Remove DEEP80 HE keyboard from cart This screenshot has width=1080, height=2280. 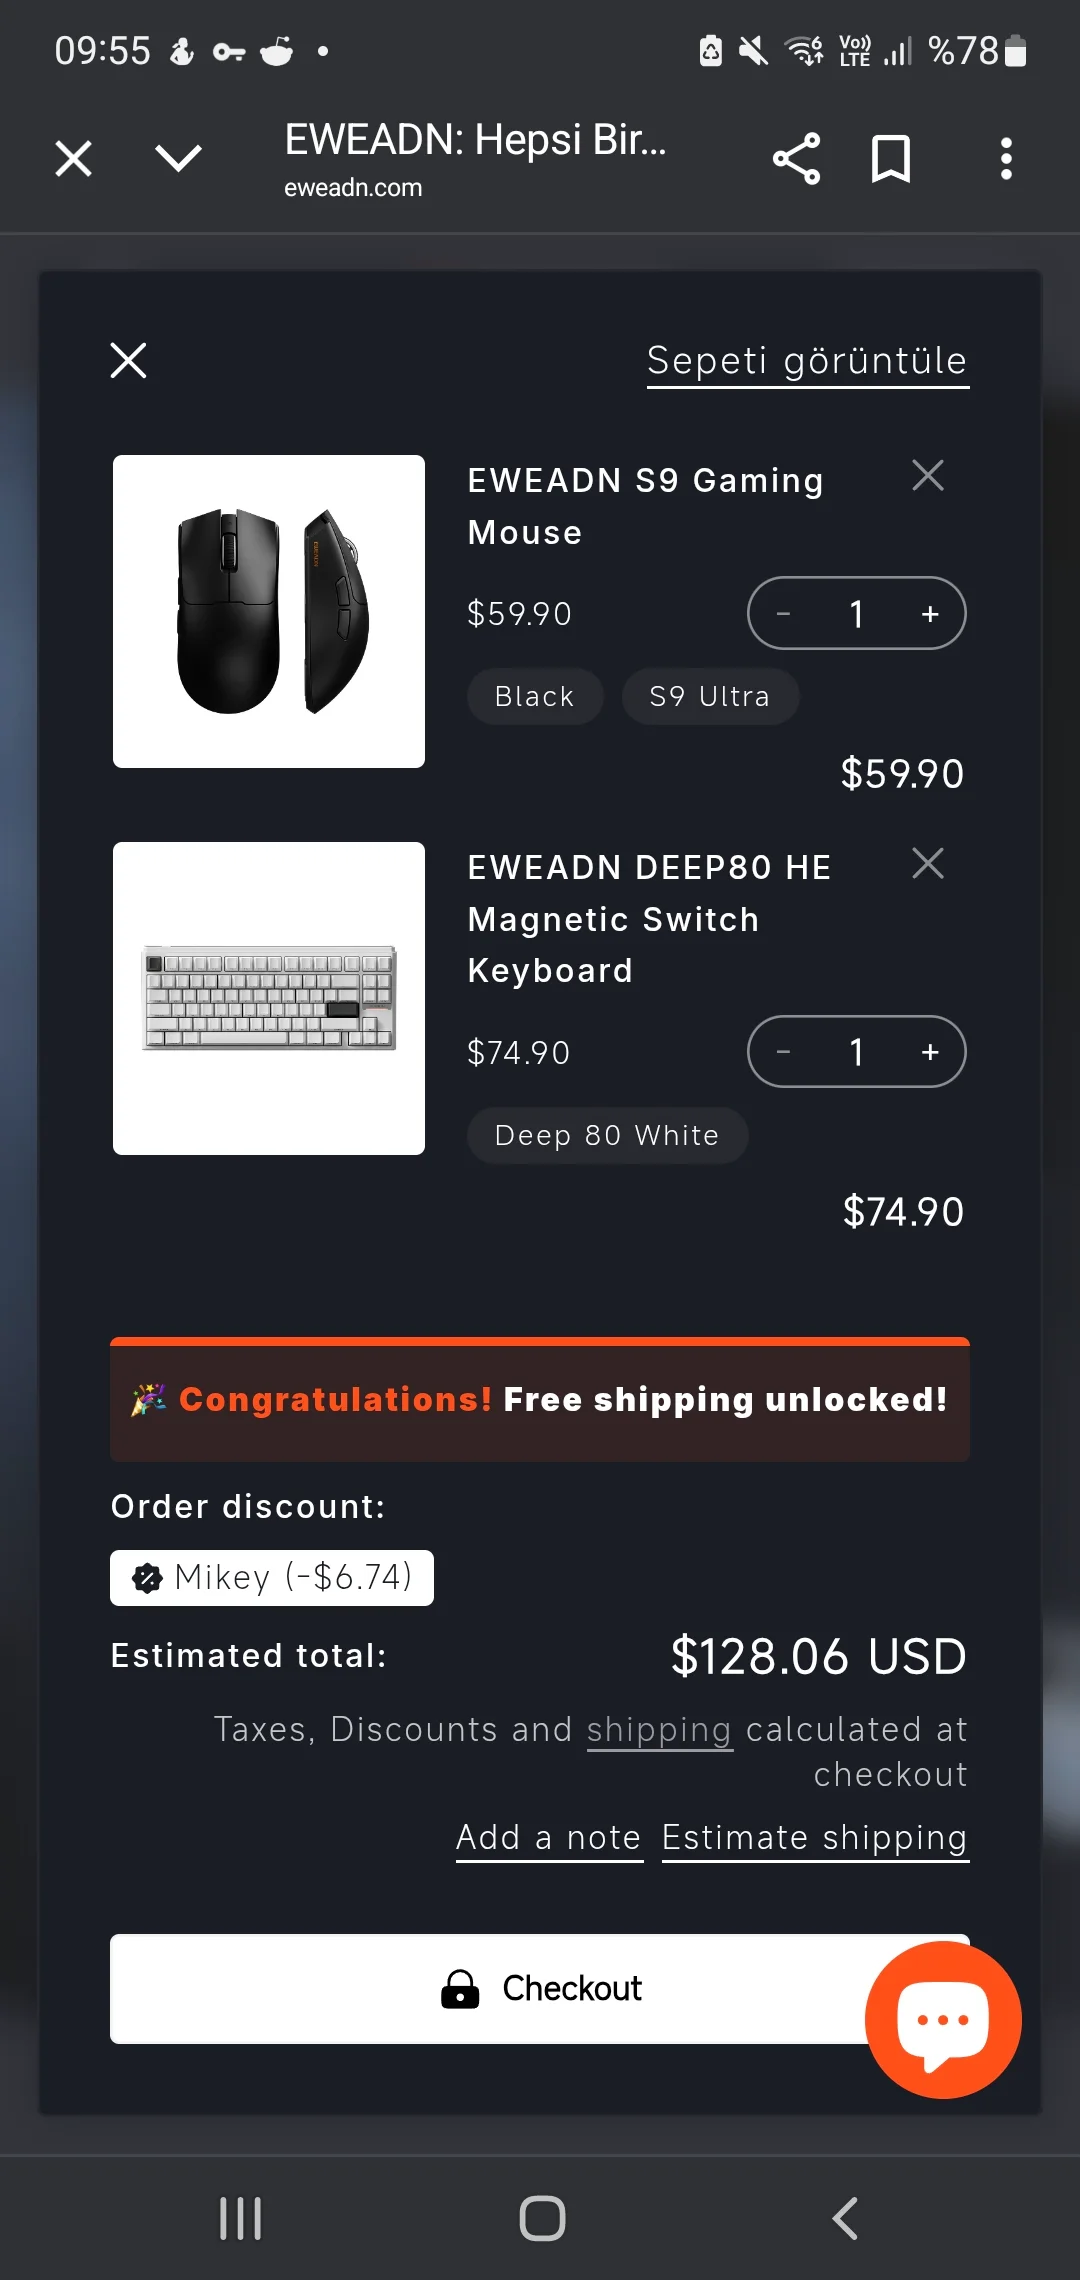point(928,863)
